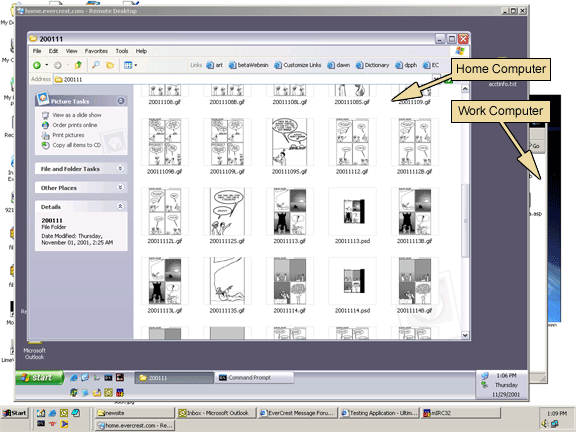Viewport: 576px width, 432px height.
Task: Open the EC link
Action: point(431,65)
